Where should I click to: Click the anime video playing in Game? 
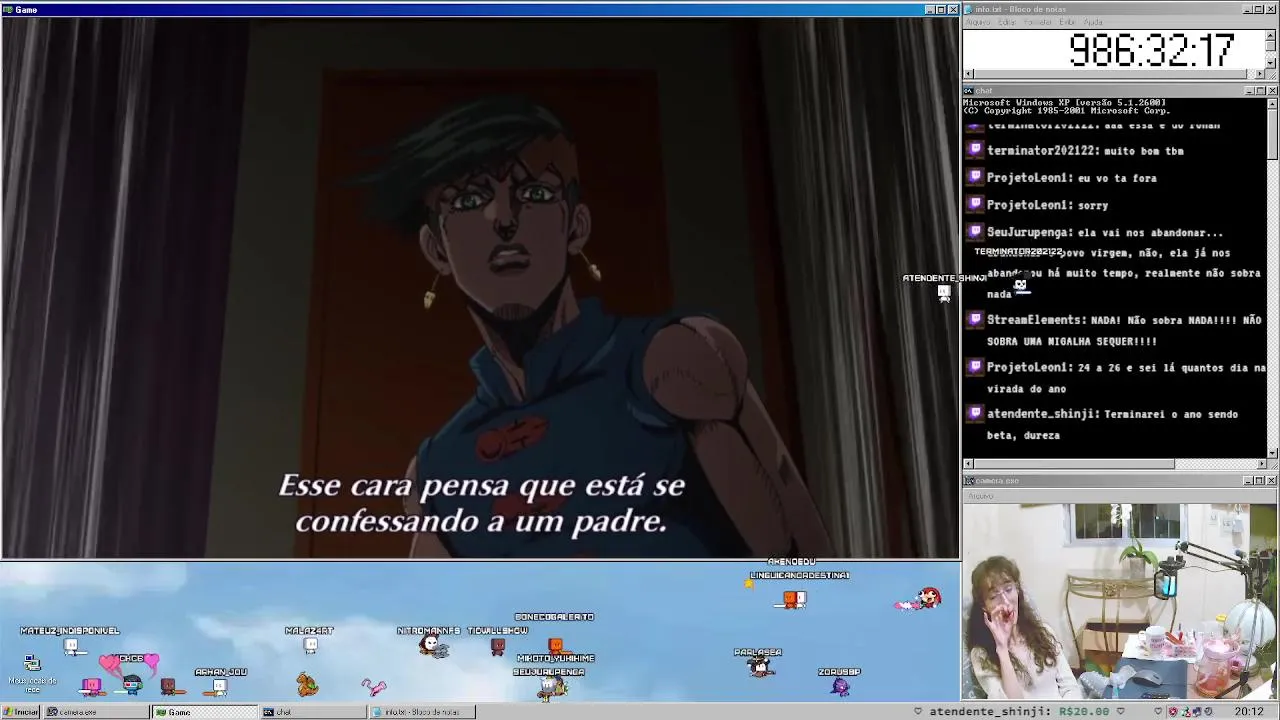coord(480,288)
